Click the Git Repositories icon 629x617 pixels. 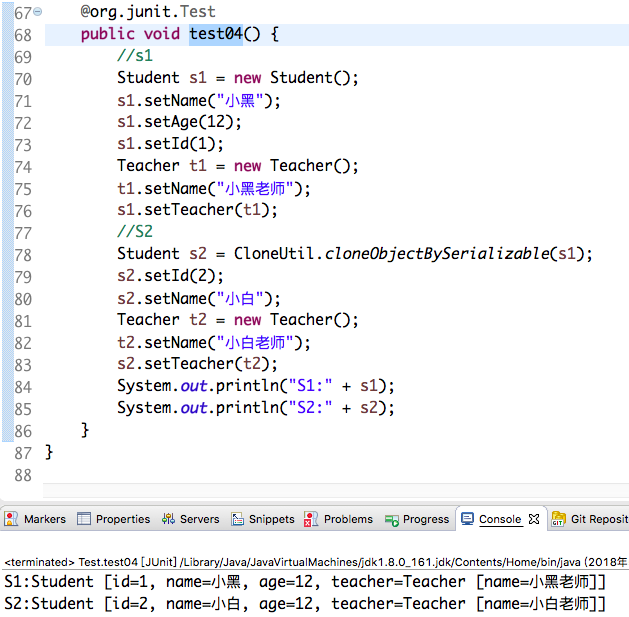[558, 519]
